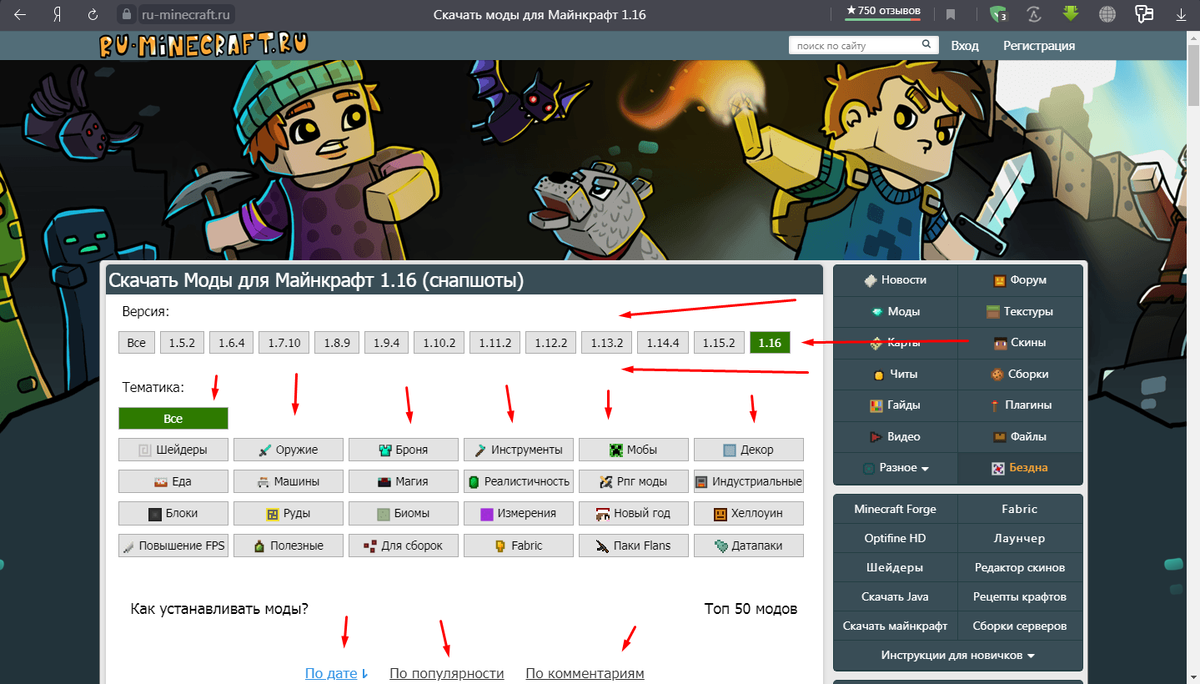1200x684 pixels.
Task: Select version 1.8.9
Action: [337, 342]
